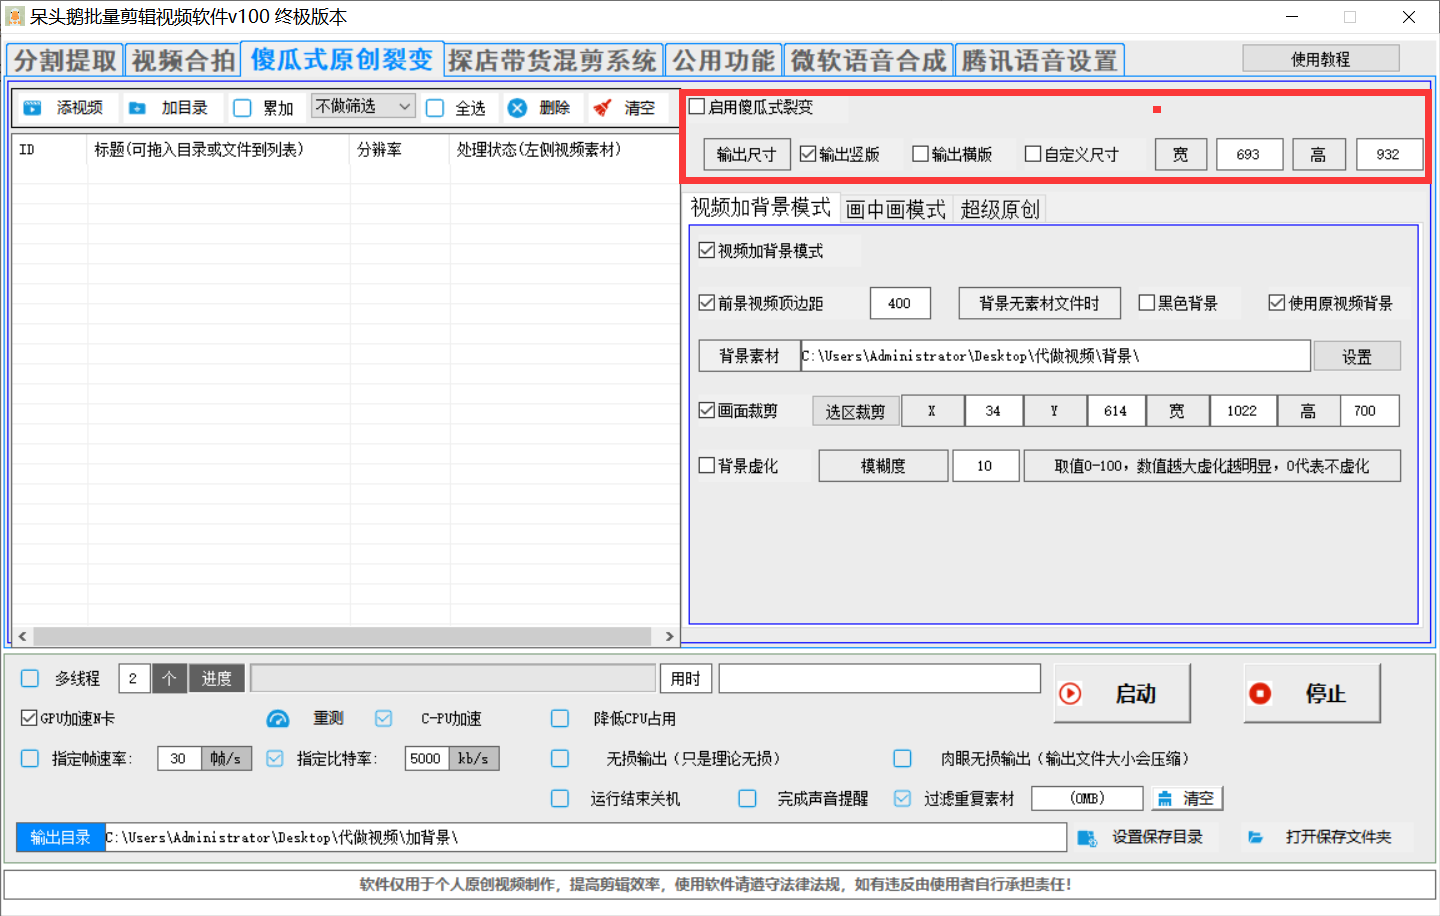Click the 设置保存目录 icon

point(1087,838)
